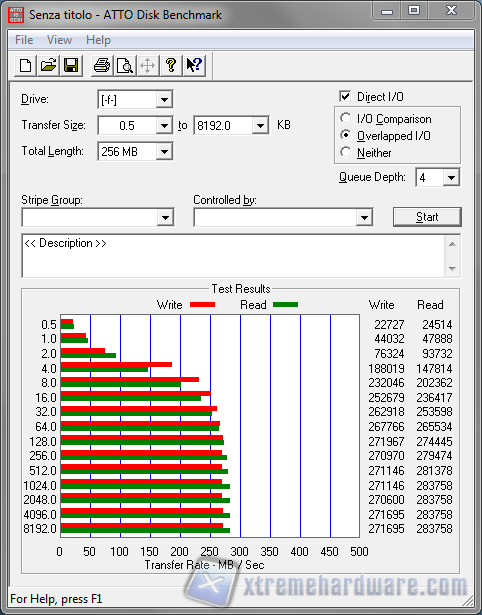Click the ATTO application icon in title bar

coord(16,15)
